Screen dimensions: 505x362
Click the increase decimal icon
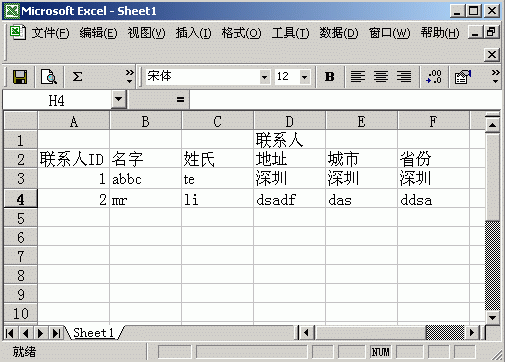(434, 77)
